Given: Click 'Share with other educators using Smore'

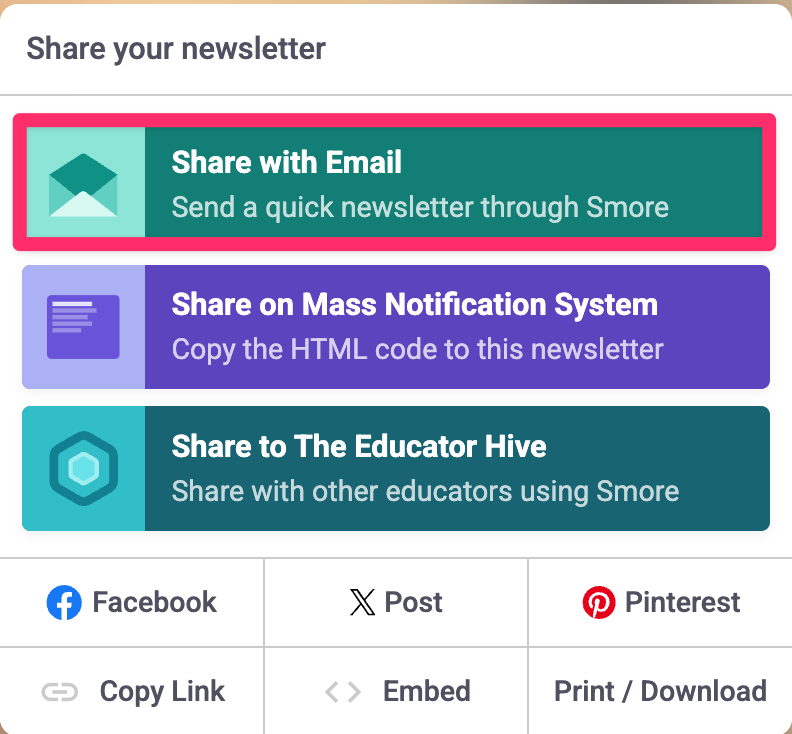Looking at the screenshot, I should pos(425,491).
